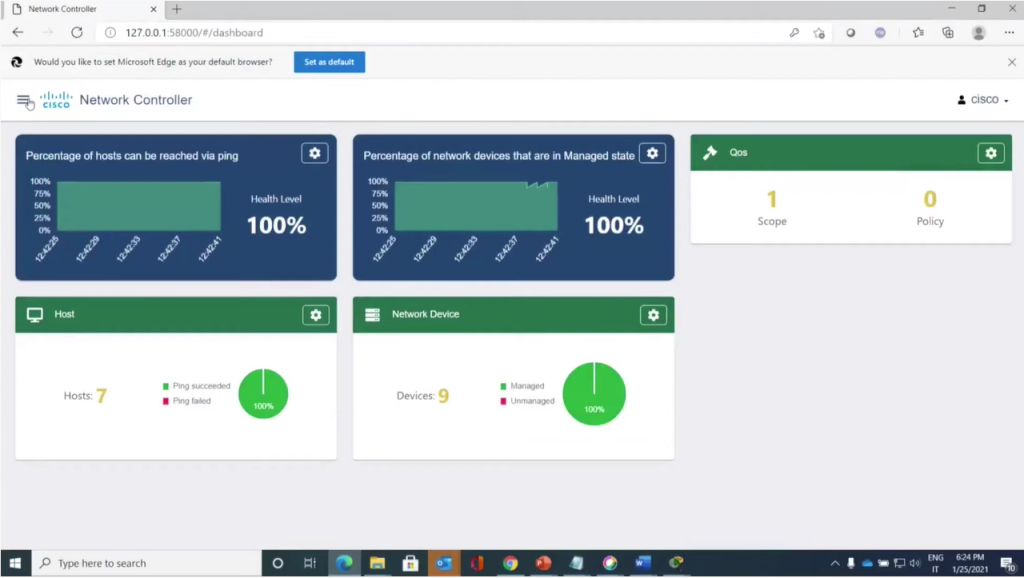Viewport: 1024px width, 578px height.
Task: Click the Network Controller title text
Action: click(x=136, y=100)
